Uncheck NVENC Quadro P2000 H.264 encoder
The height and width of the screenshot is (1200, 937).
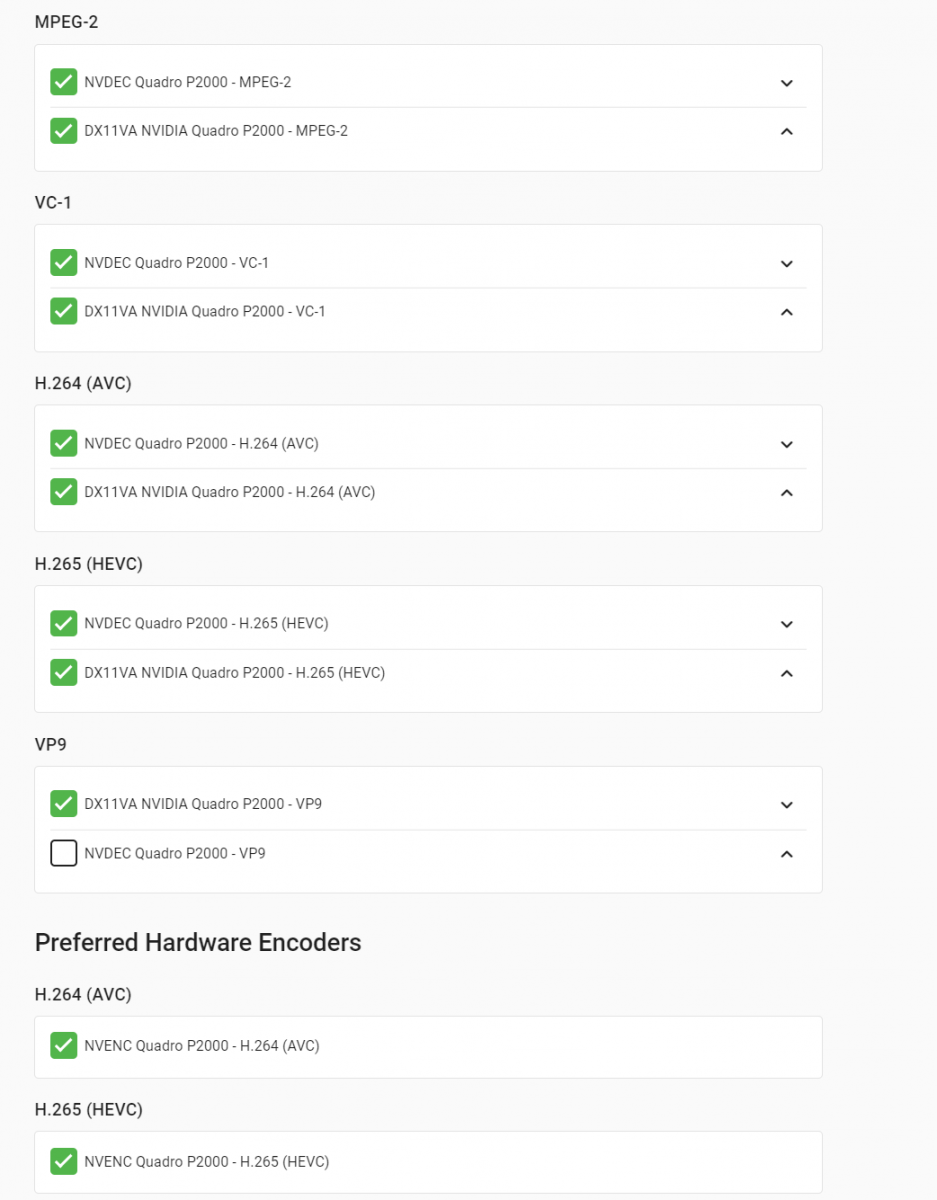tap(64, 1046)
